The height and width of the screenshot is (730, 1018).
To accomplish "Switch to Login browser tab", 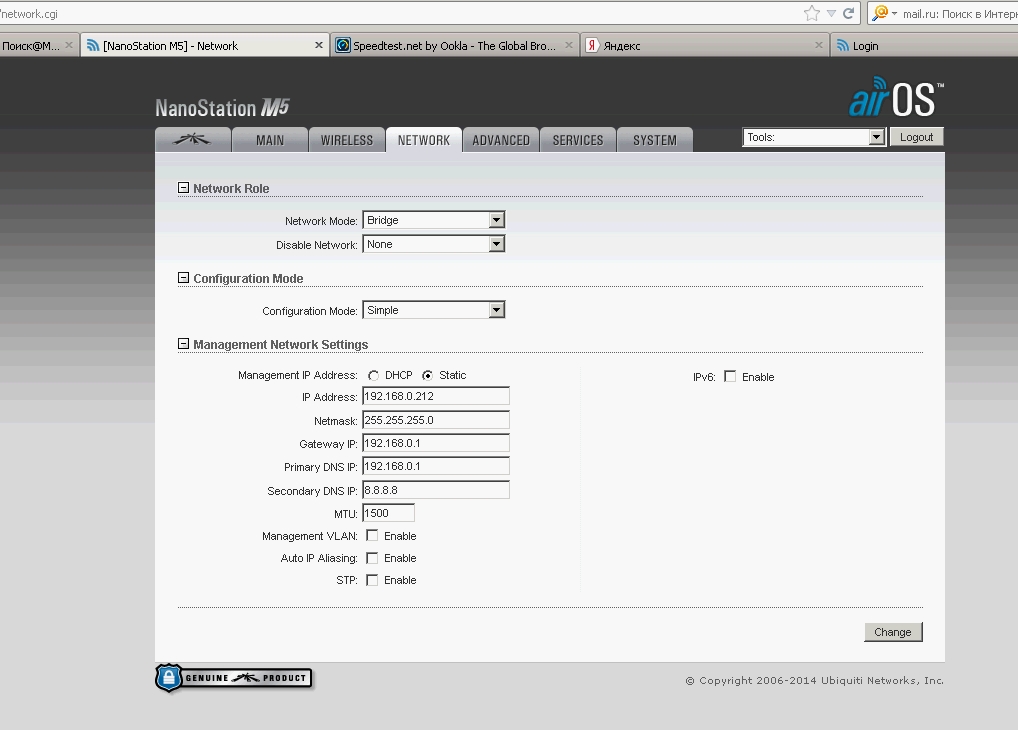I will coord(925,45).
